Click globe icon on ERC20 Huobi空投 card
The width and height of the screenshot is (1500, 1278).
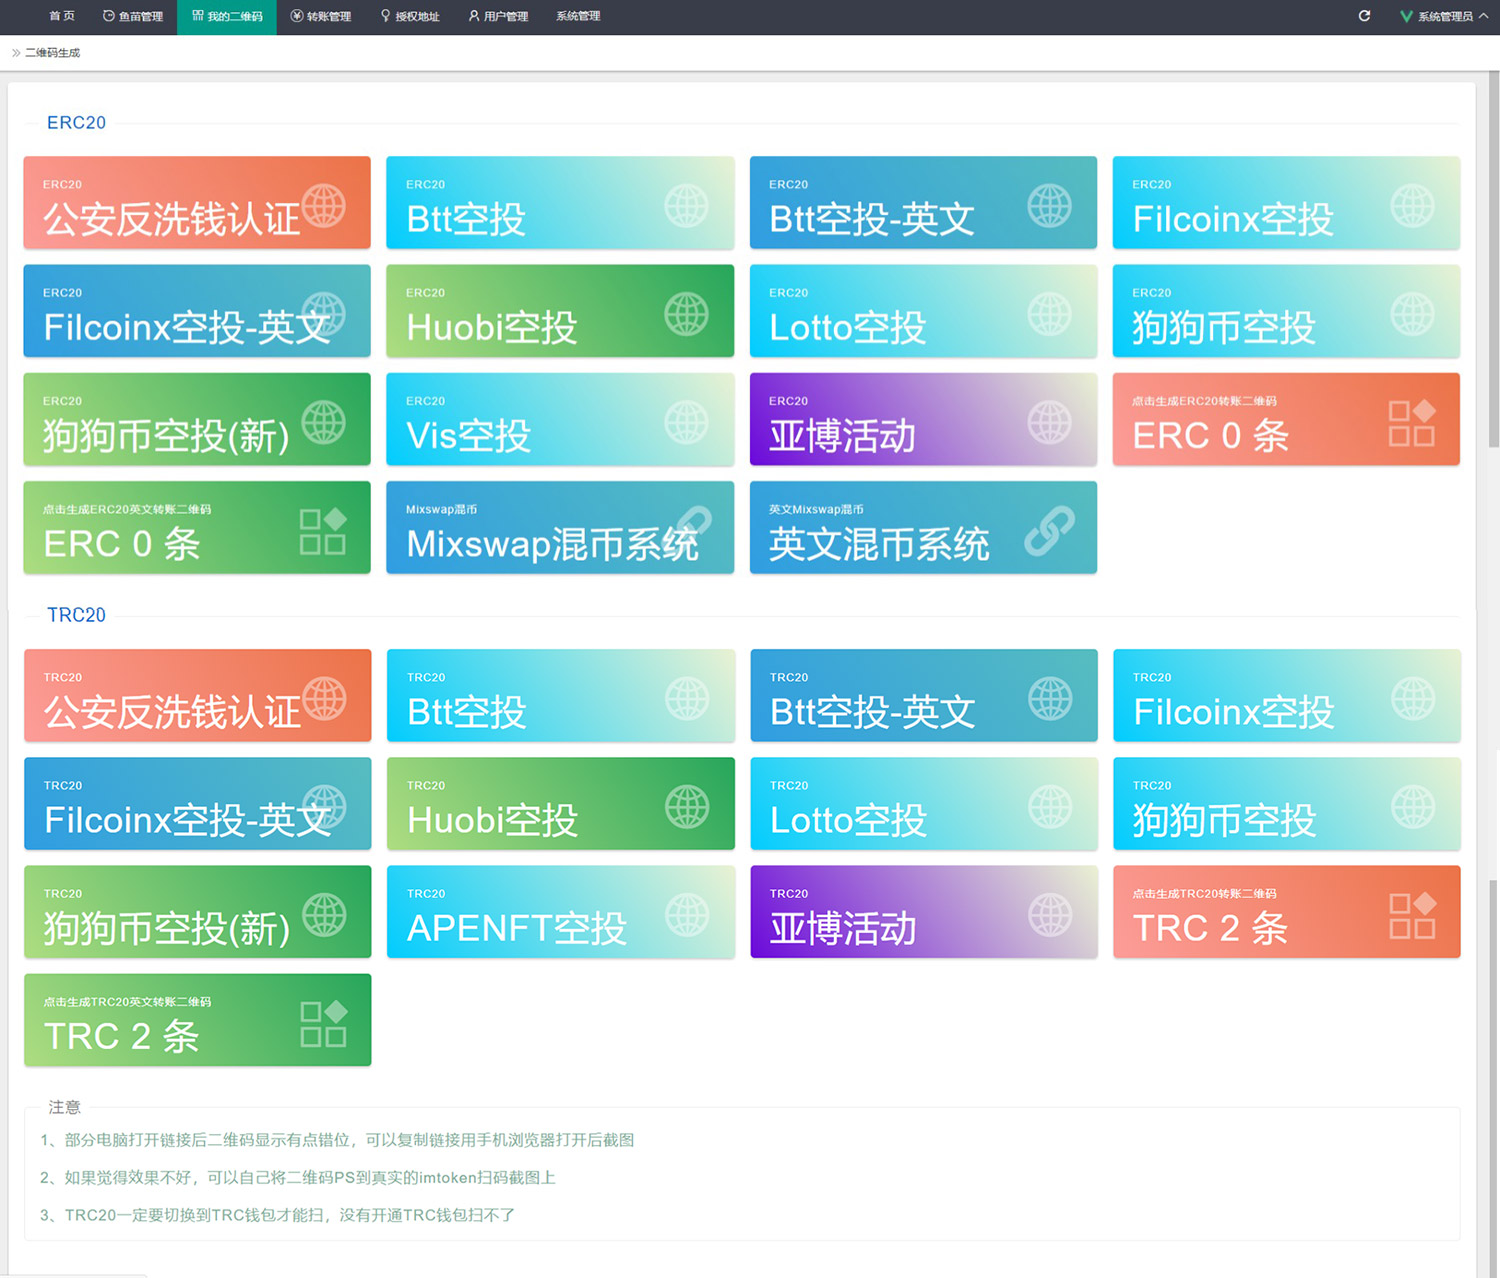686,314
